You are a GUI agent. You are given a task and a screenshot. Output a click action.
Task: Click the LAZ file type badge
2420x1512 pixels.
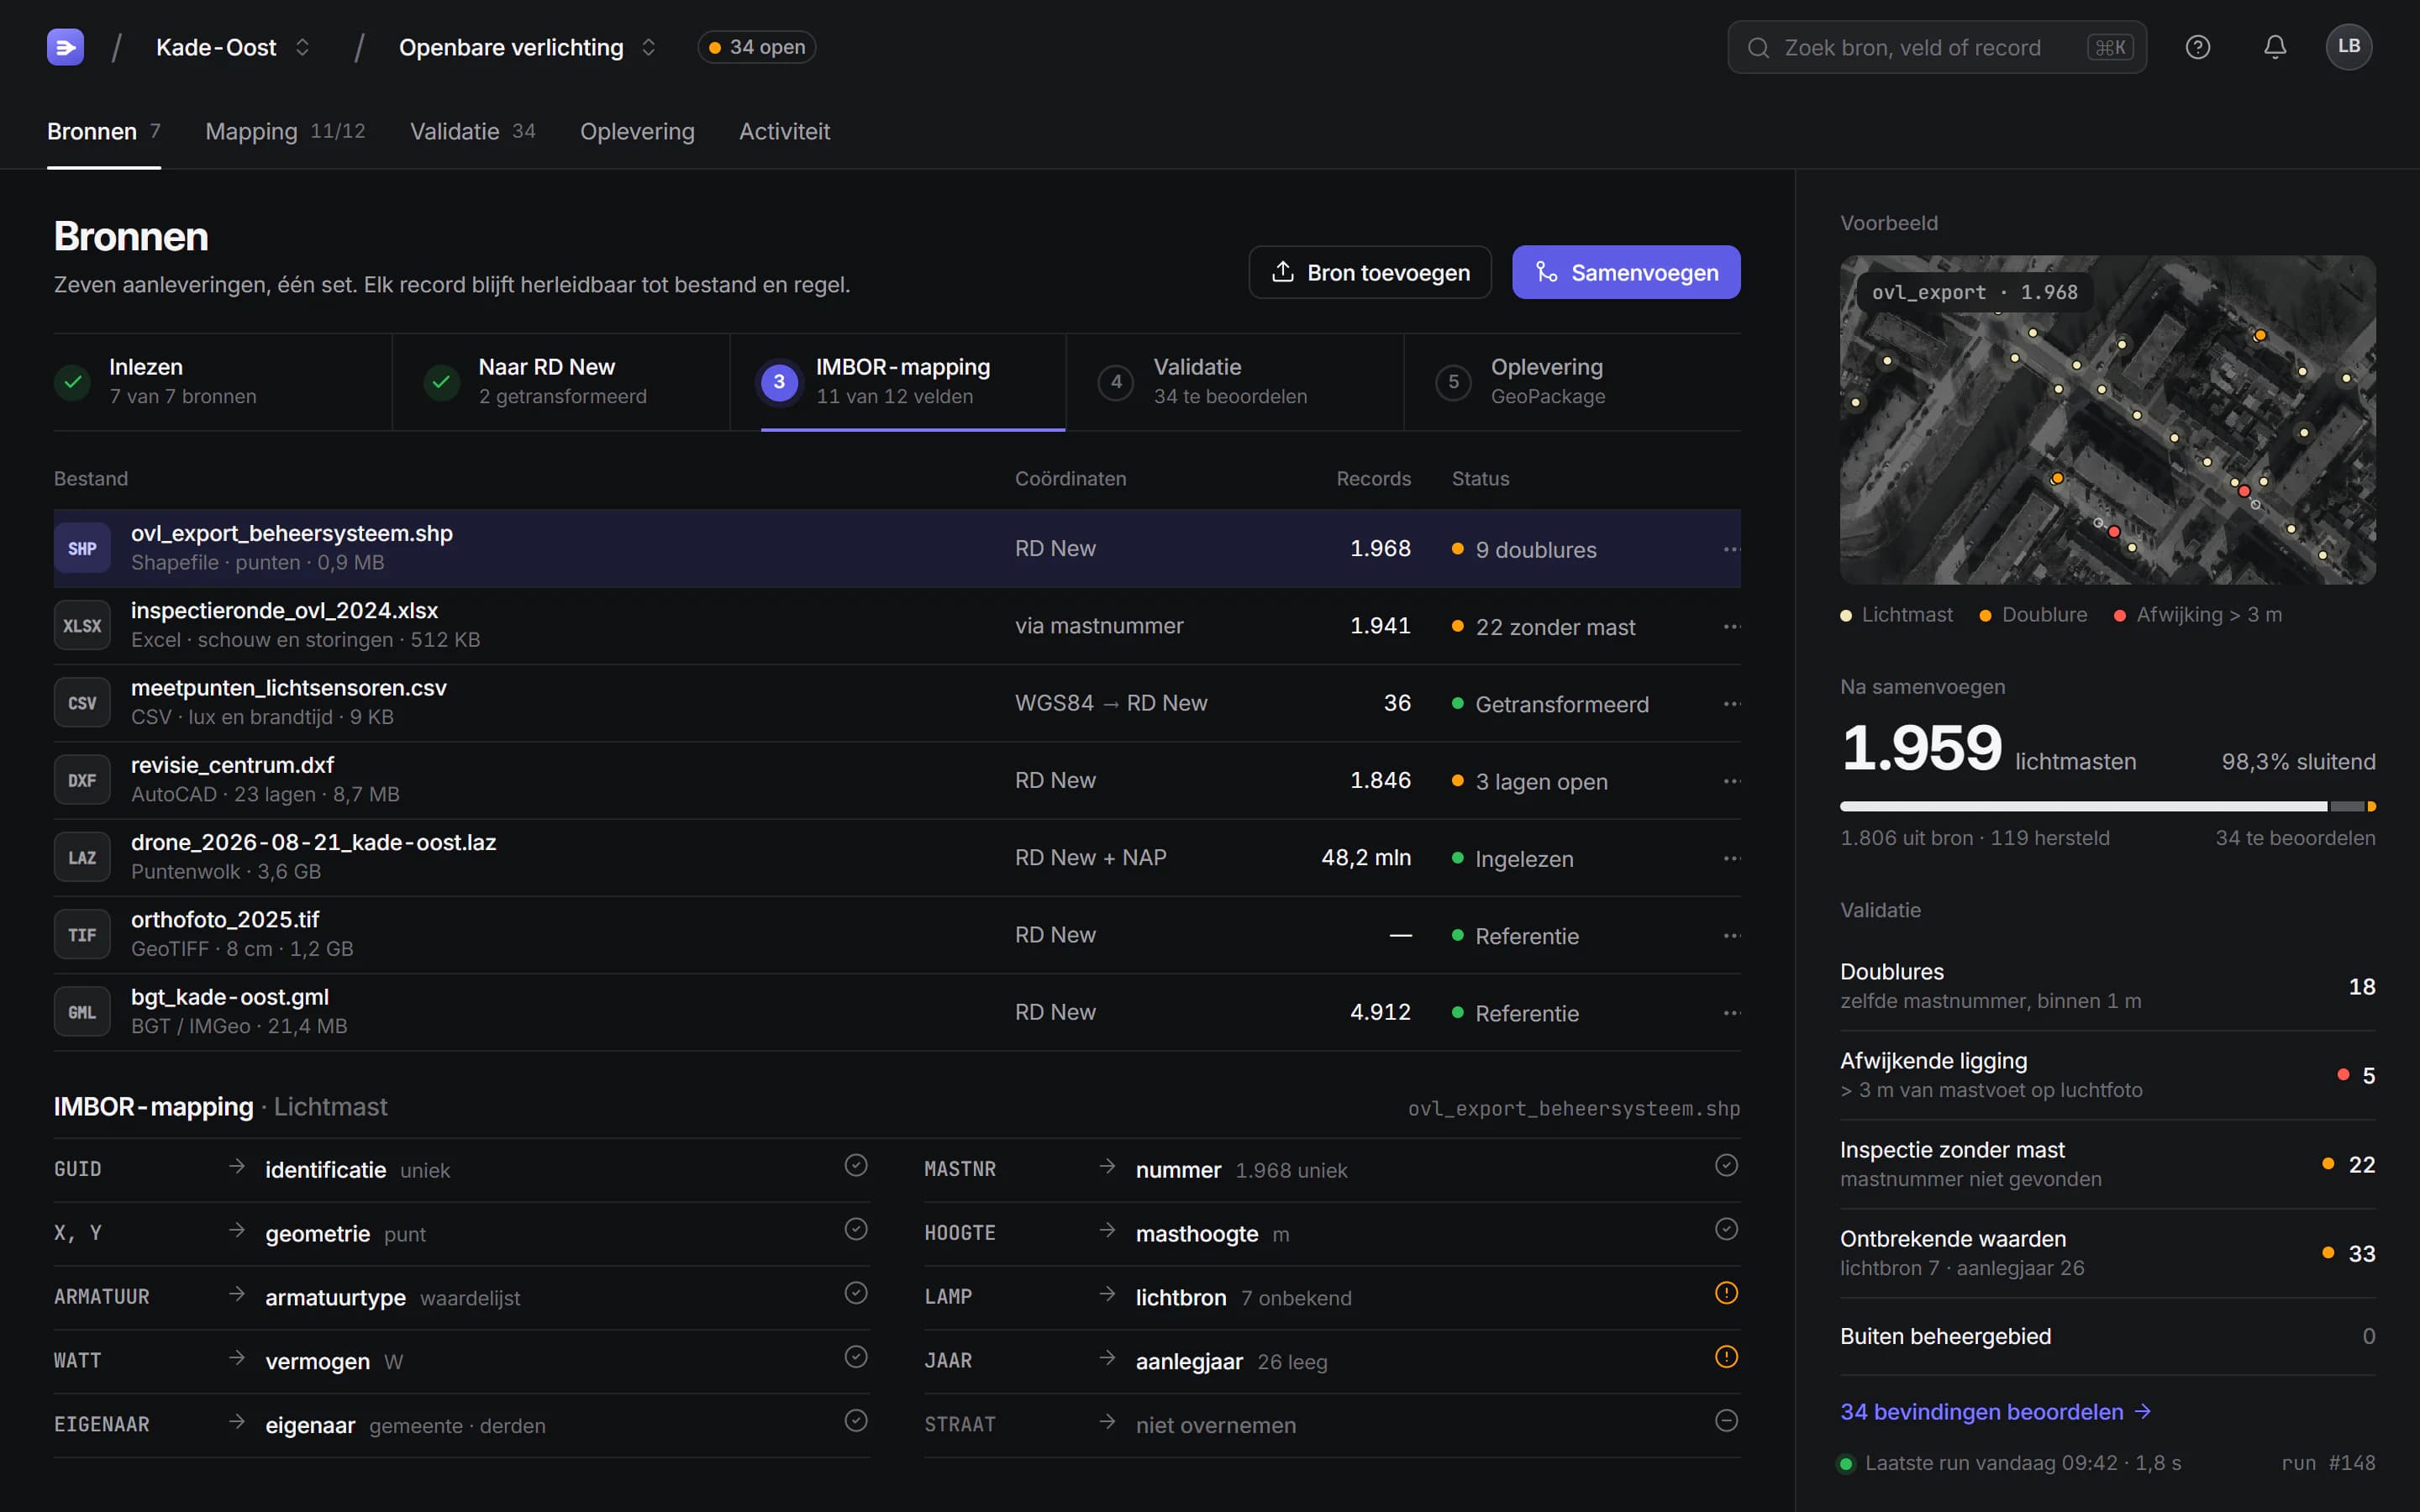click(x=82, y=858)
